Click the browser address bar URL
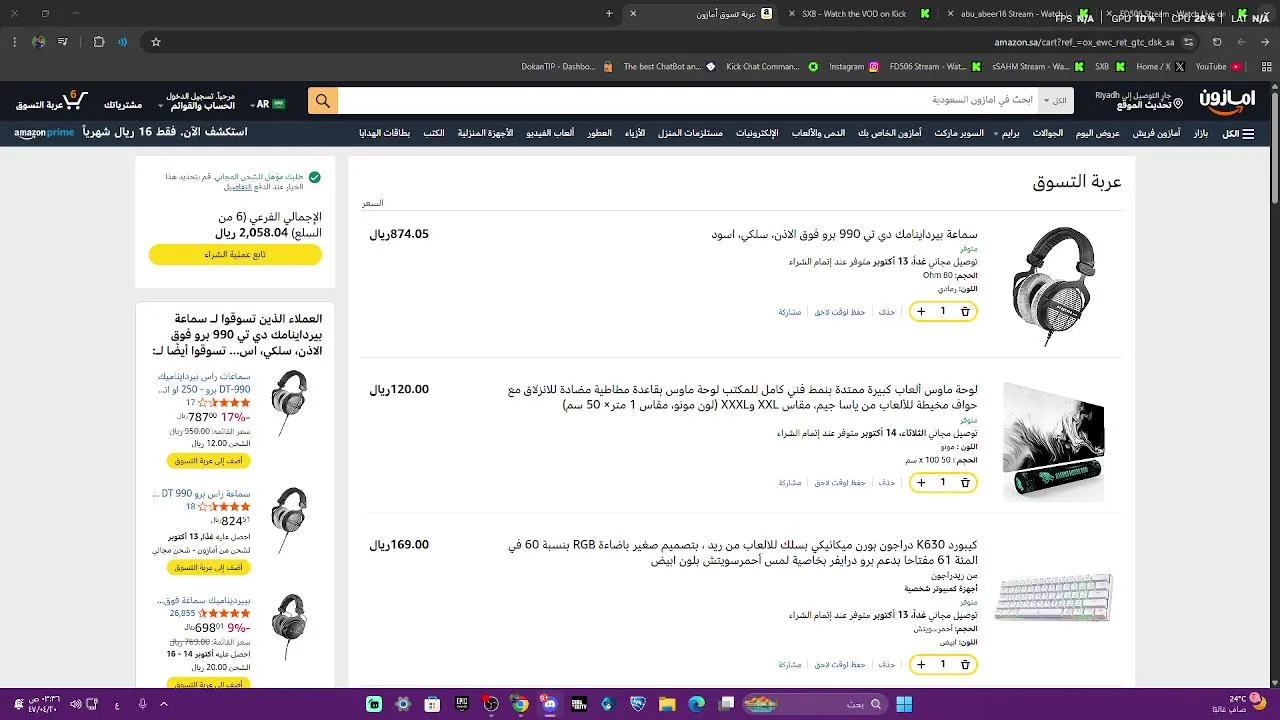 pos(1084,42)
